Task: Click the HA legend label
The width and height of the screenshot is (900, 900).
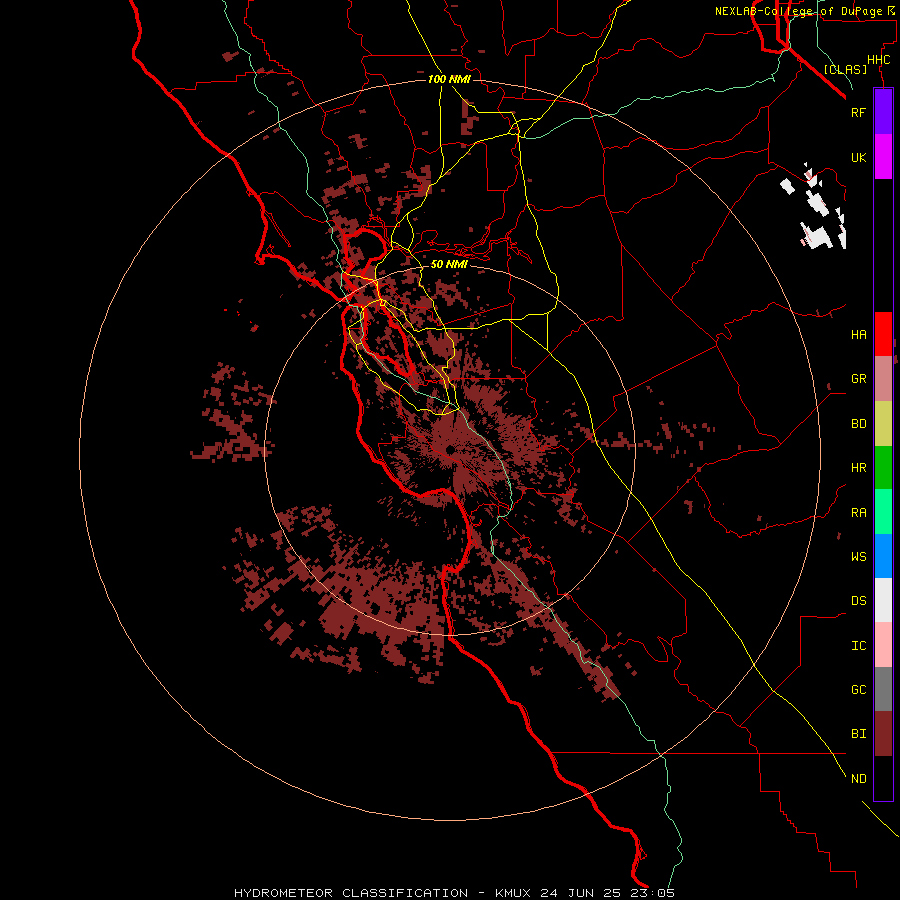Action: [858, 335]
